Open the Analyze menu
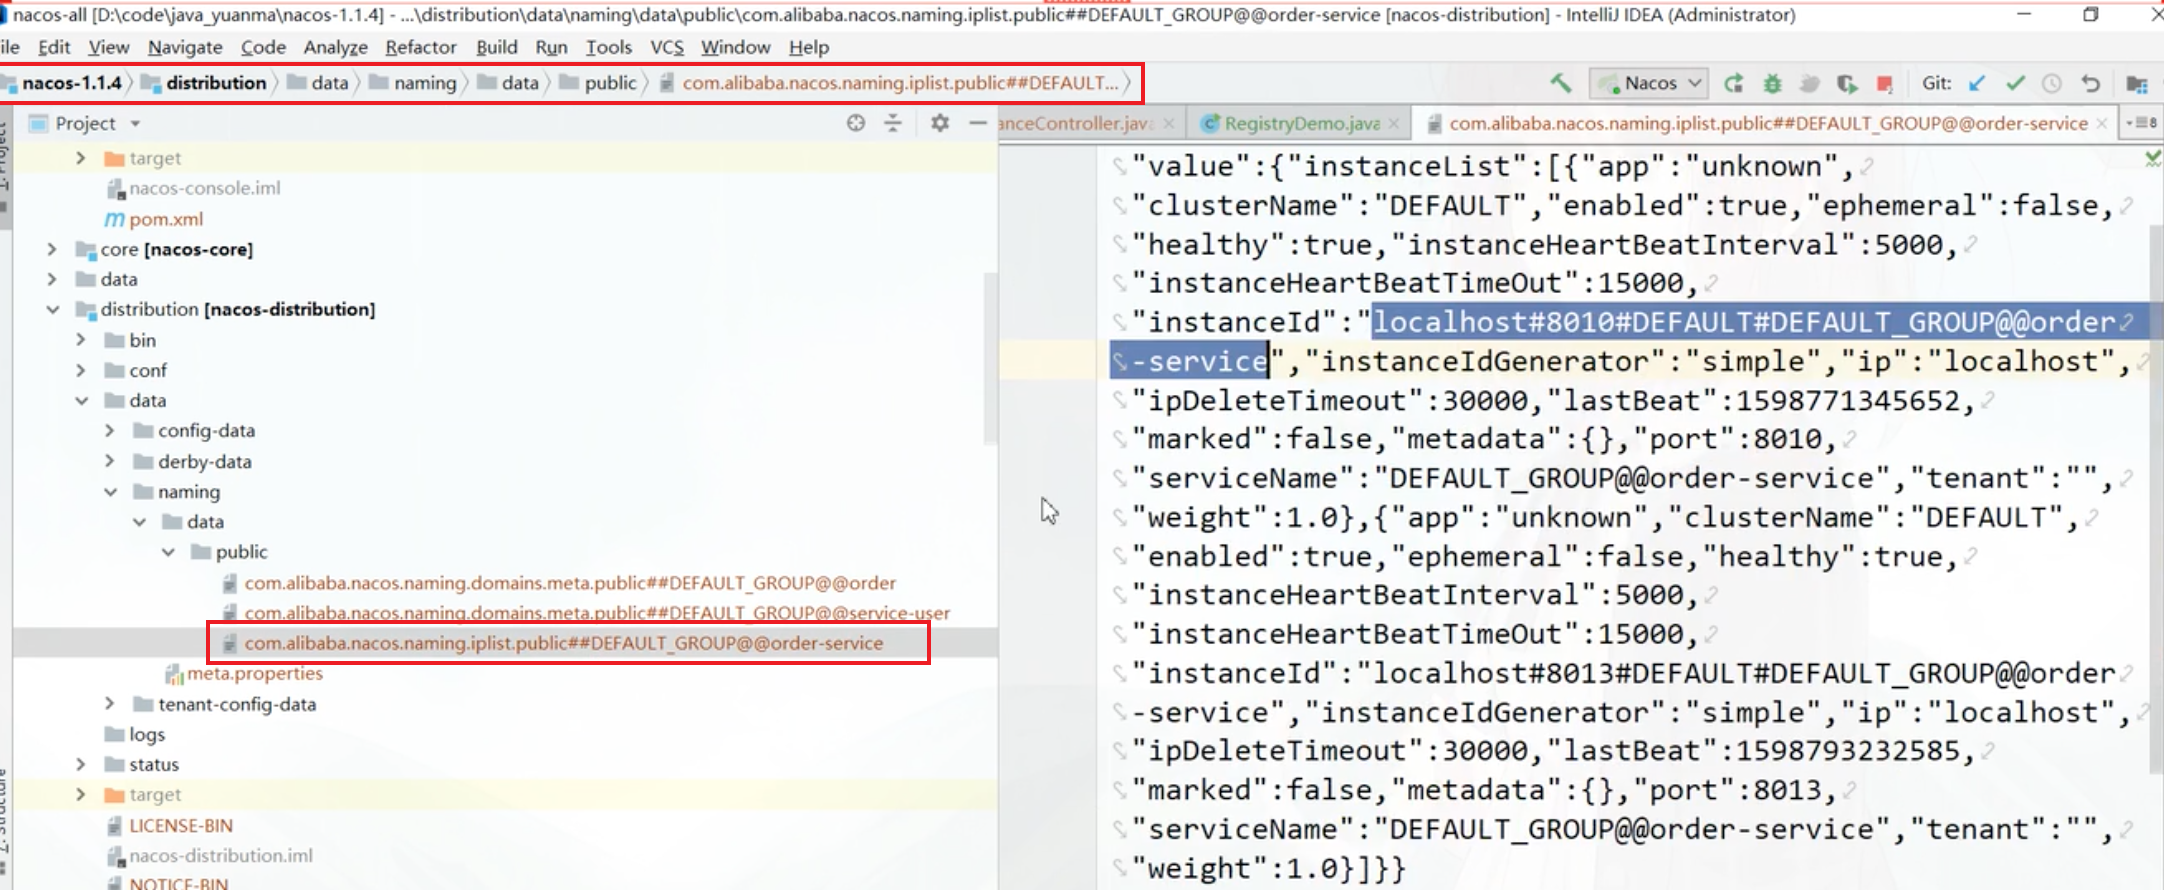 (336, 47)
